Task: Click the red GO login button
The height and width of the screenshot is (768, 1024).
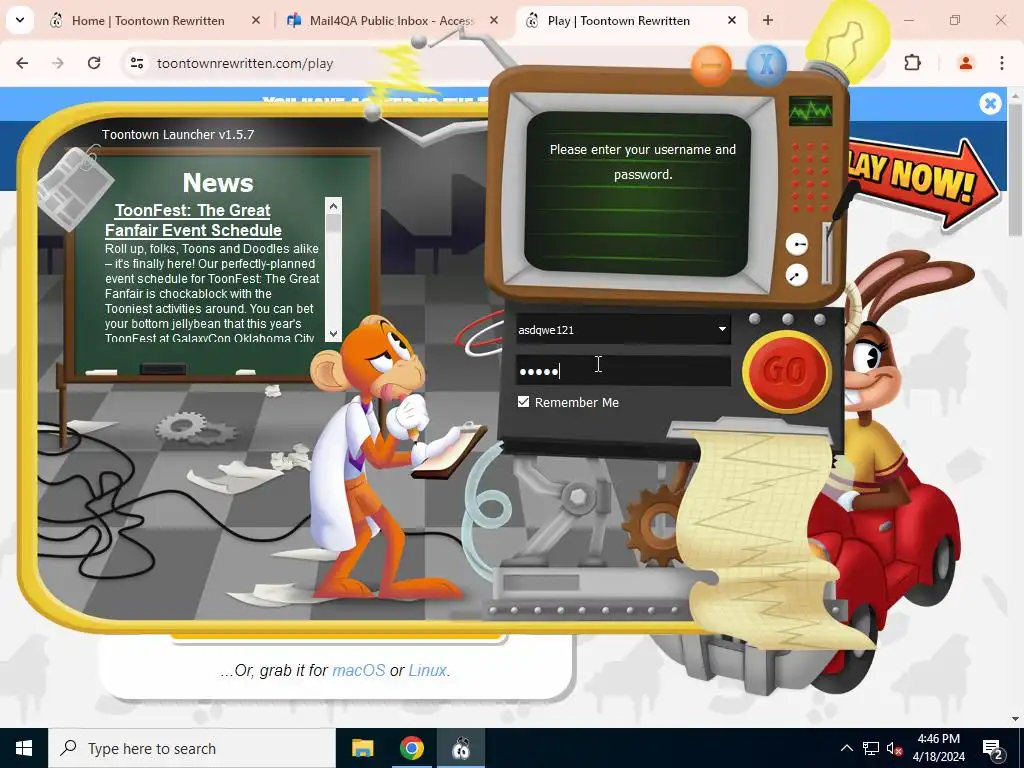Action: (x=786, y=372)
